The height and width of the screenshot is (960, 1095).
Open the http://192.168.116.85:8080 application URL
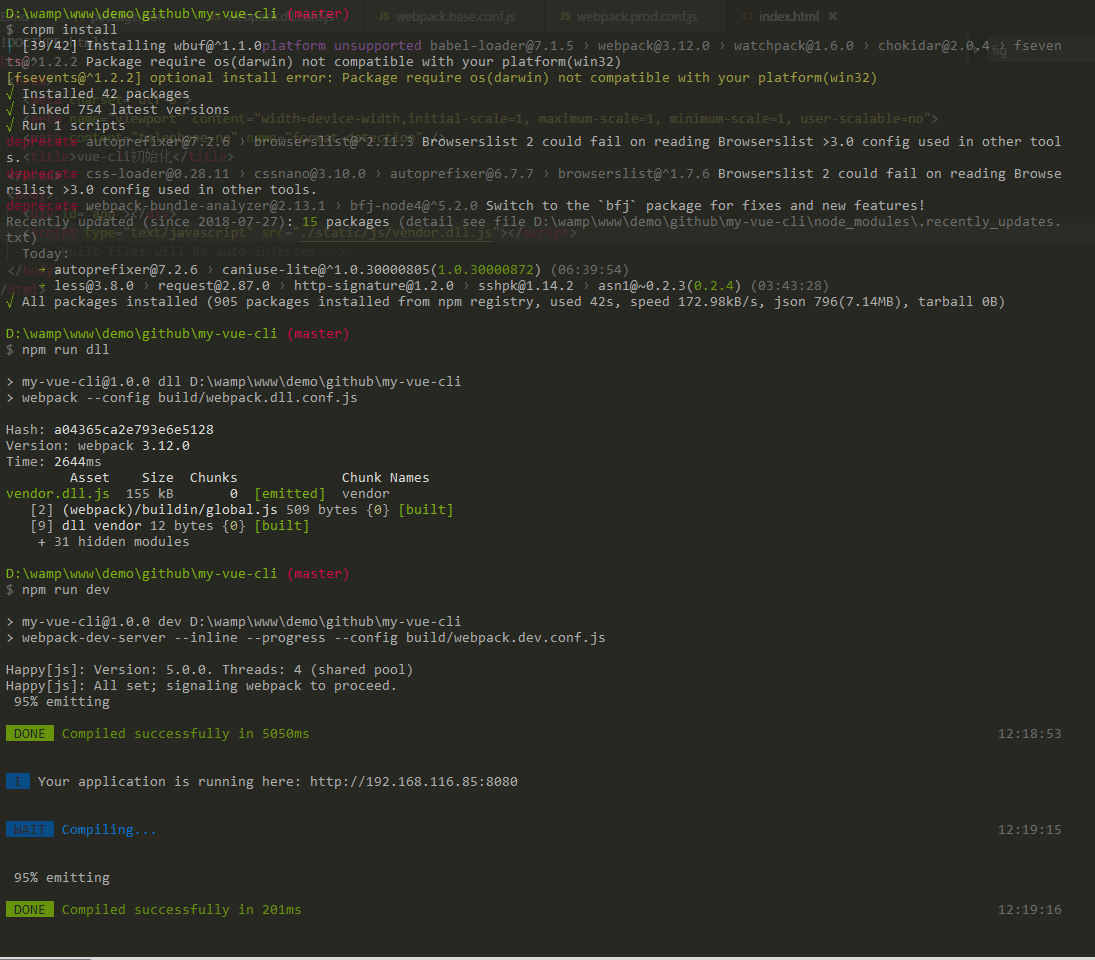point(413,781)
